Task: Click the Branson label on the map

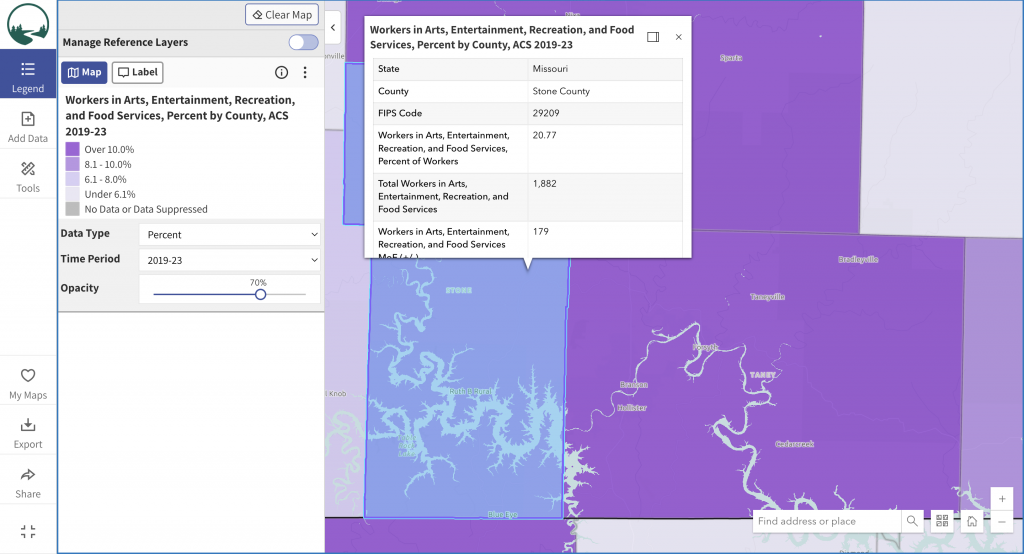Action: pyautogui.click(x=634, y=385)
